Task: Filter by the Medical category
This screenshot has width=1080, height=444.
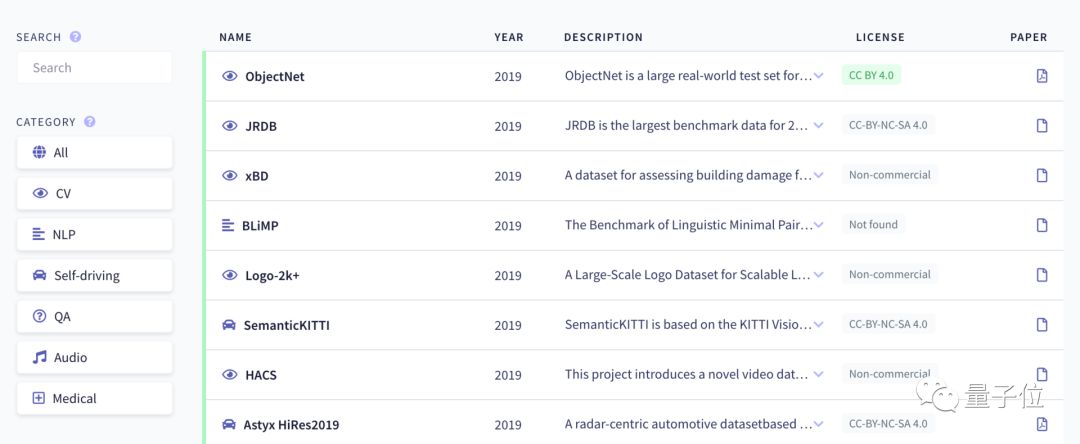Action: point(94,398)
